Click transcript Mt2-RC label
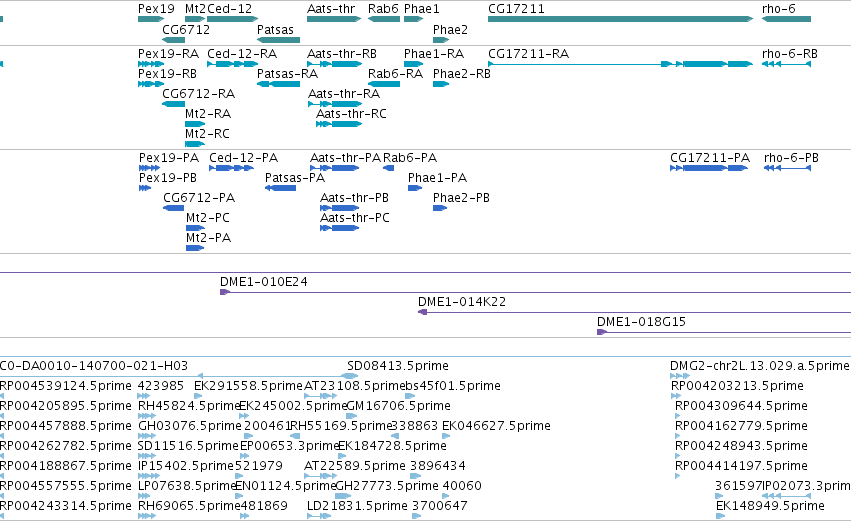Image resolution: width=851 pixels, height=521 pixels. (207, 134)
